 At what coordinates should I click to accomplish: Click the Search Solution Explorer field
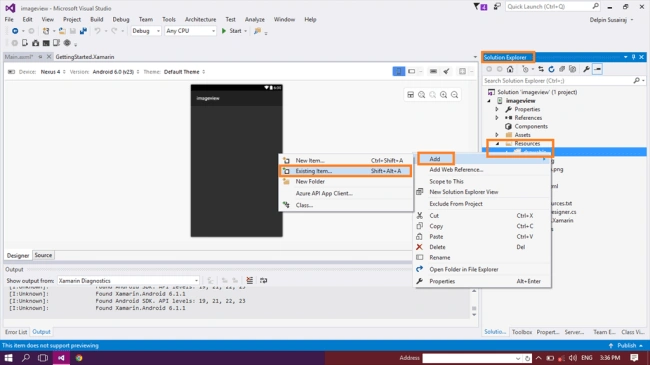click(558, 80)
